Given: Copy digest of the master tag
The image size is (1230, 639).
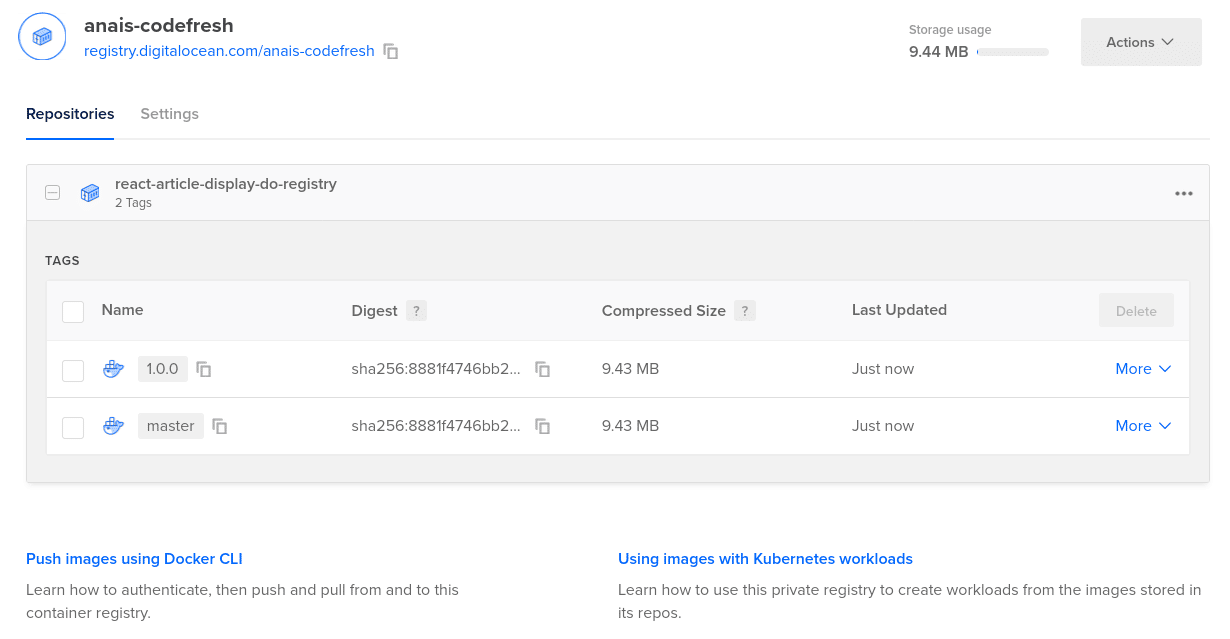Looking at the screenshot, I should tap(543, 427).
